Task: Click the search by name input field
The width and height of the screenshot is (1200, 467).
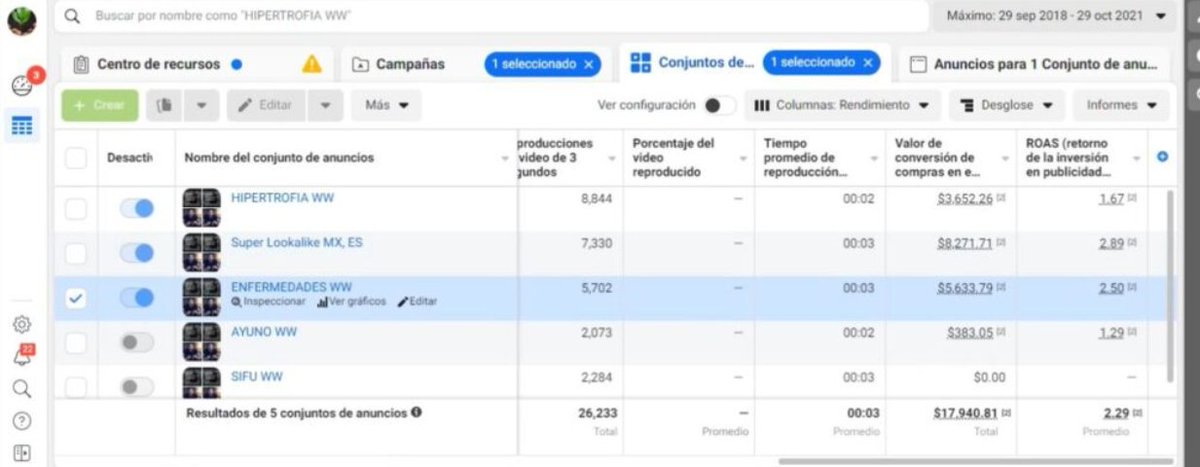Action: click(x=490, y=17)
